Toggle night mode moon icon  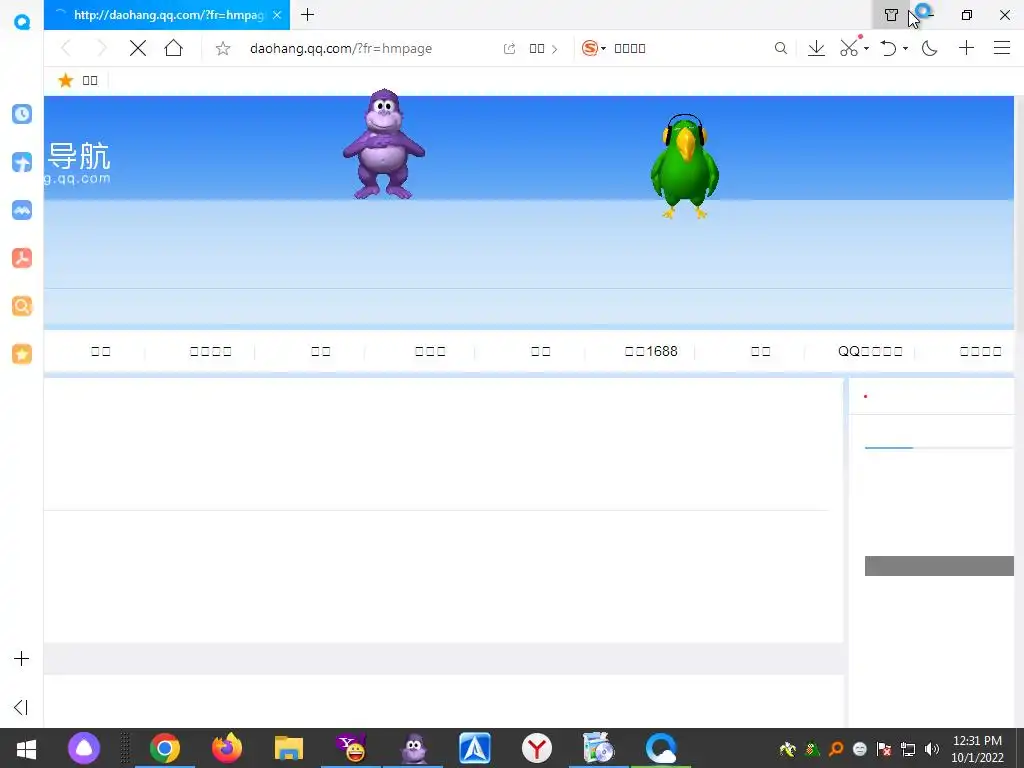(x=929, y=48)
